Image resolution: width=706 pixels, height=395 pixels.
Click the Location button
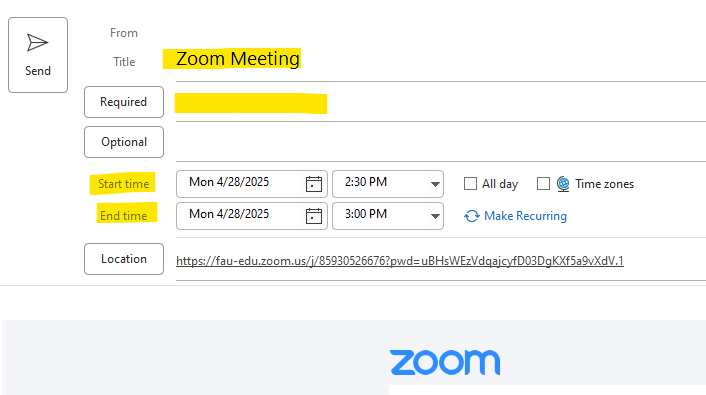[x=124, y=259]
